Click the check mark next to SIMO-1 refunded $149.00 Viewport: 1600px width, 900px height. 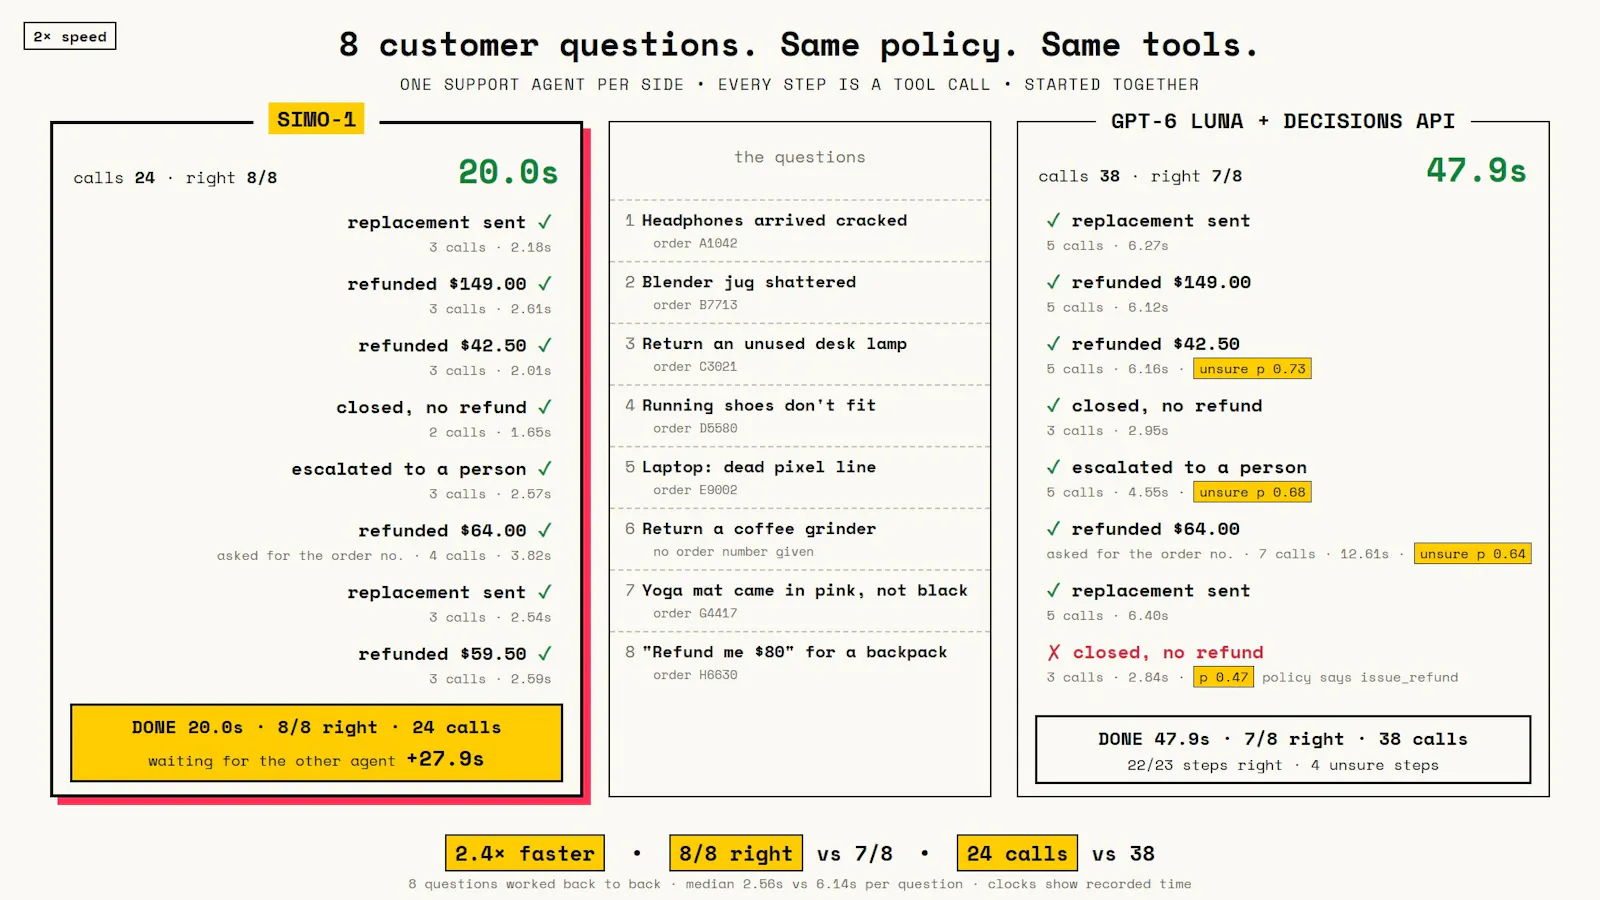tap(545, 284)
